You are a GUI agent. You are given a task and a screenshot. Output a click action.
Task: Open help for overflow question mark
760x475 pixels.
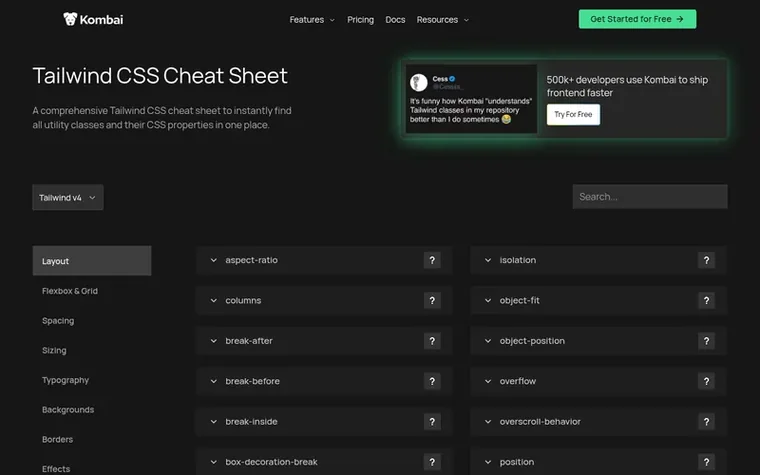[706, 381]
